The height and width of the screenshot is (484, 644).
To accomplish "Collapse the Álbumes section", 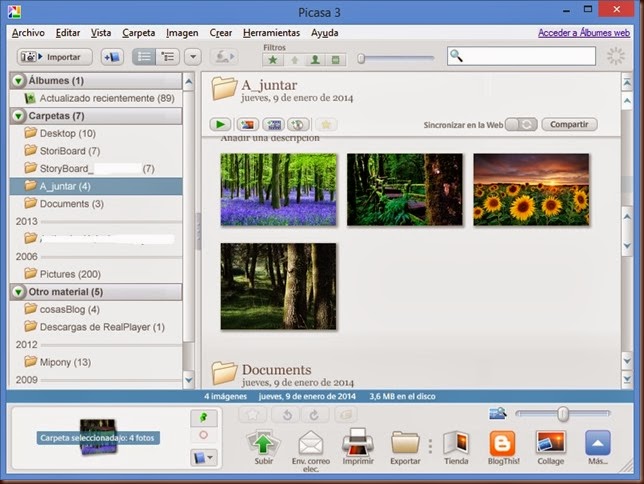I will (18, 81).
